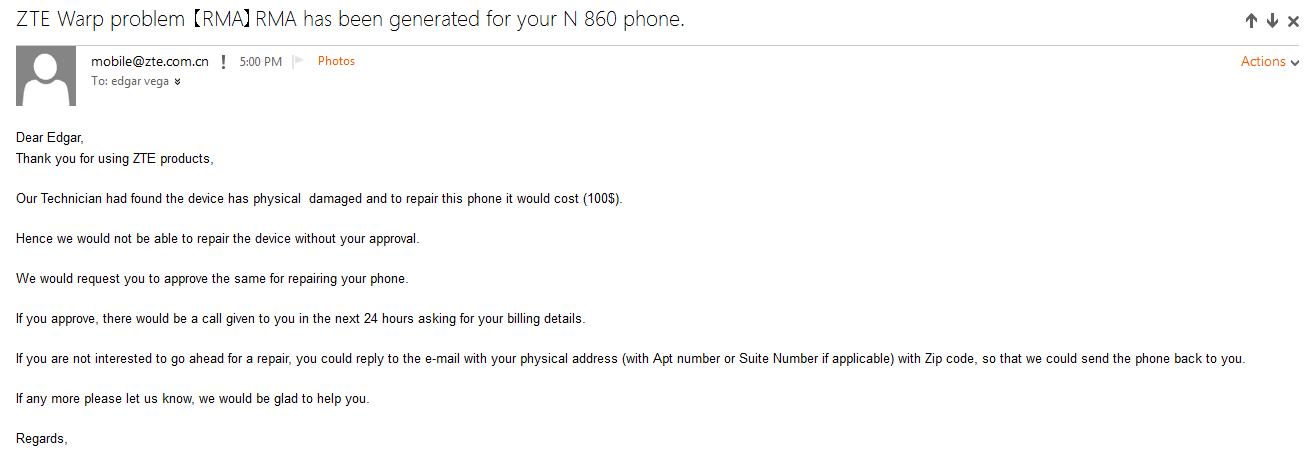This screenshot has height=461, width=1312.
Task: Click the 'Regards,' closing line
Action: point(42,439)
